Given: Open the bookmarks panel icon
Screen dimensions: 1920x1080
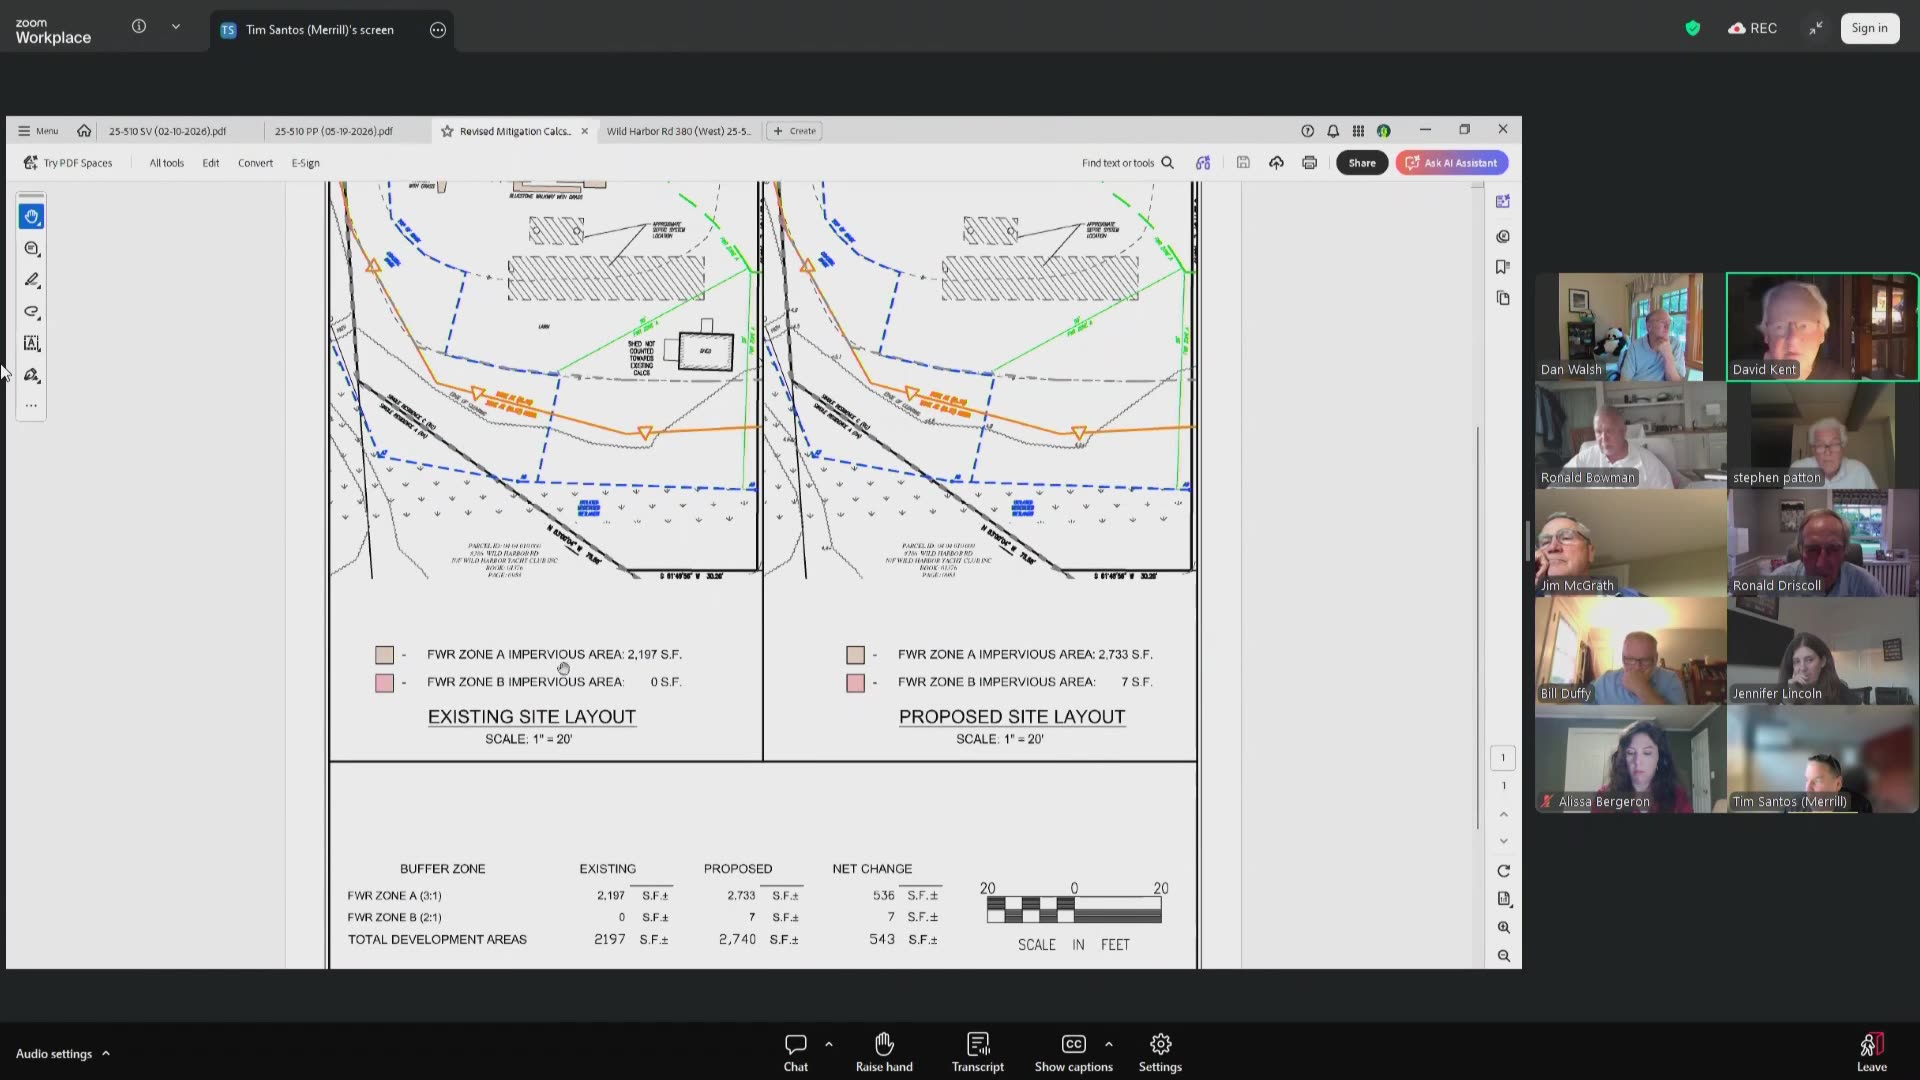Looking at the screenshot, I should pos(1502,267).
